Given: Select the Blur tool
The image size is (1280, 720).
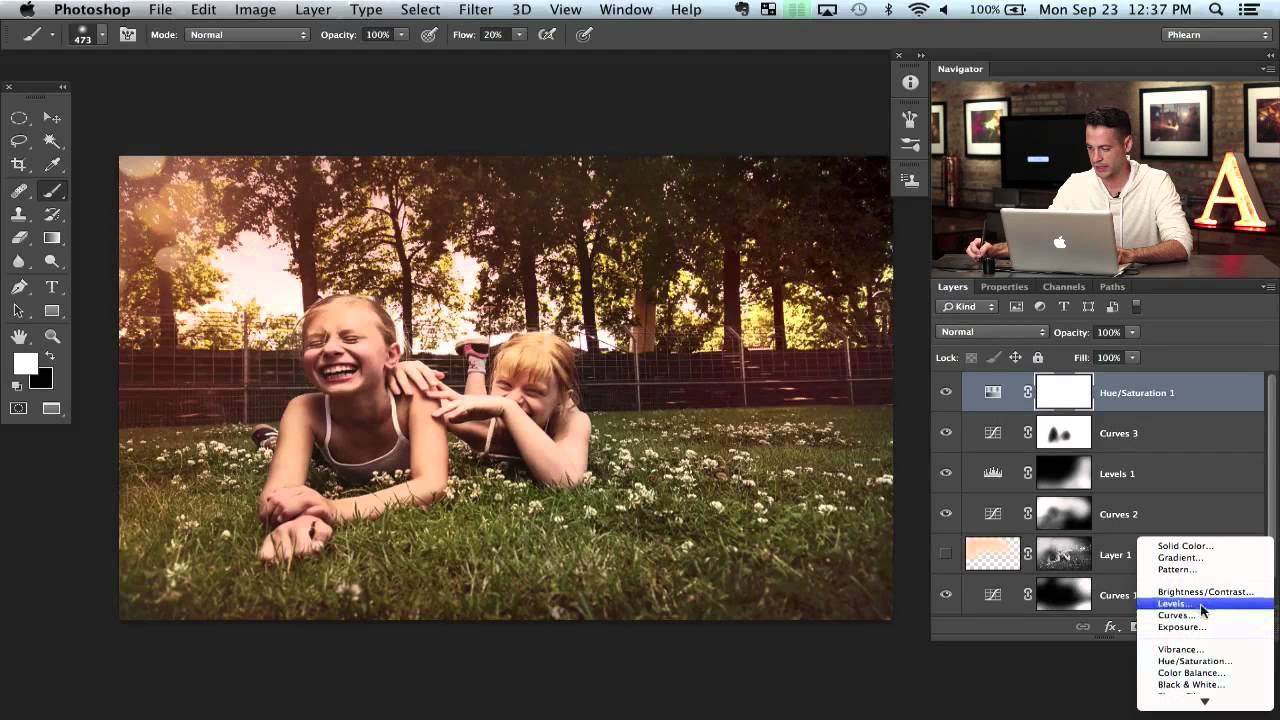Looking at the screenshot, I should click(x=19, y=262).
